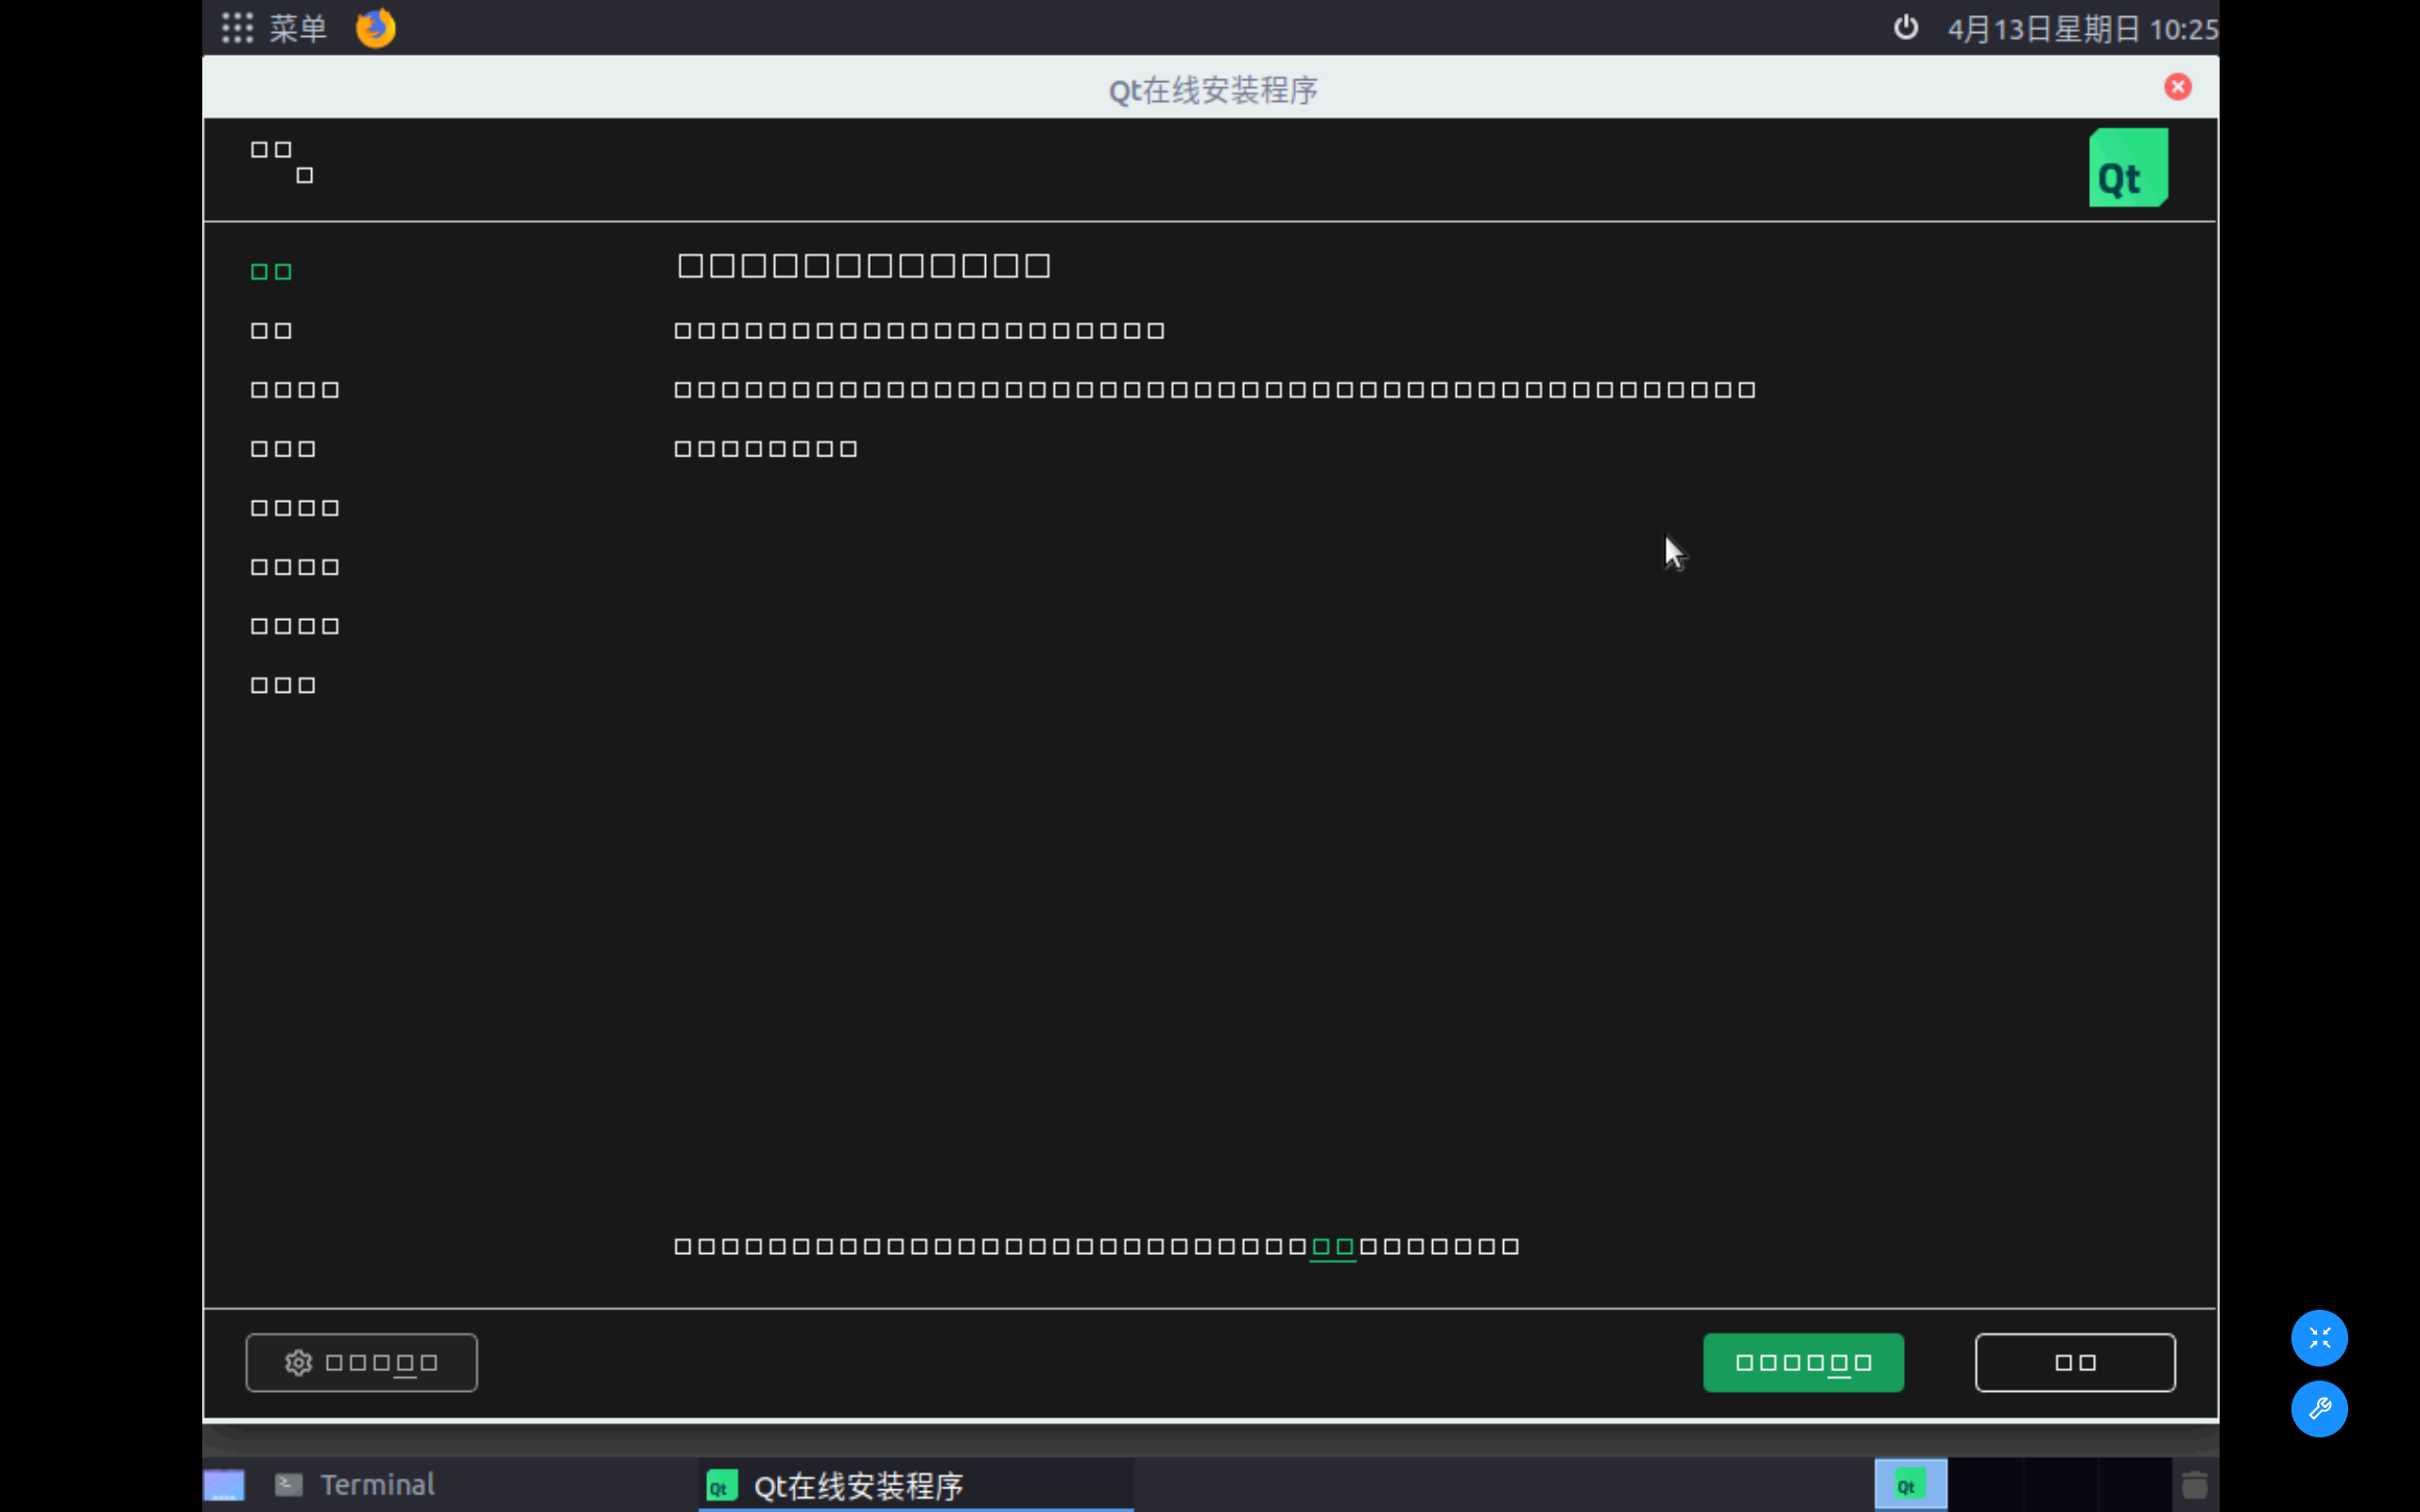This screenshot has height=1512, width=2420.
Task: Click the trash icon at the bottom right
Action: (x=2196, y=1484)
